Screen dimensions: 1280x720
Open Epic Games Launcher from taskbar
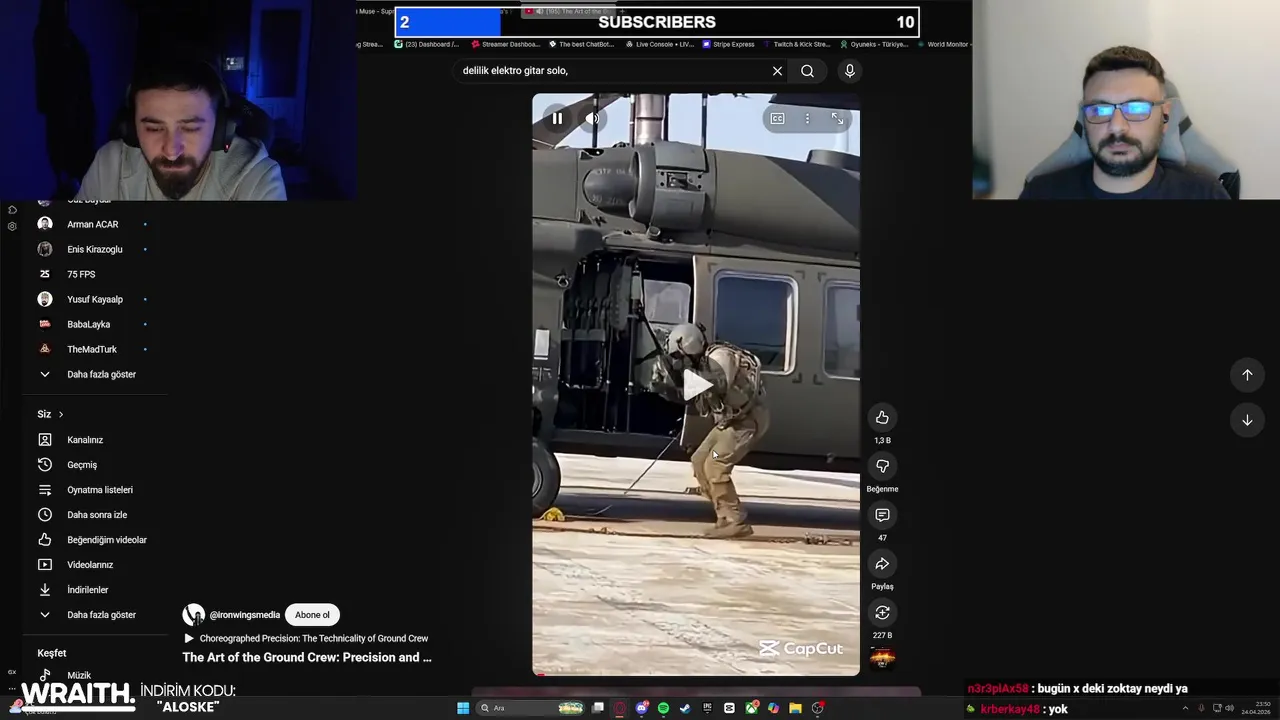pyautogui.click(x=707, y=708)
